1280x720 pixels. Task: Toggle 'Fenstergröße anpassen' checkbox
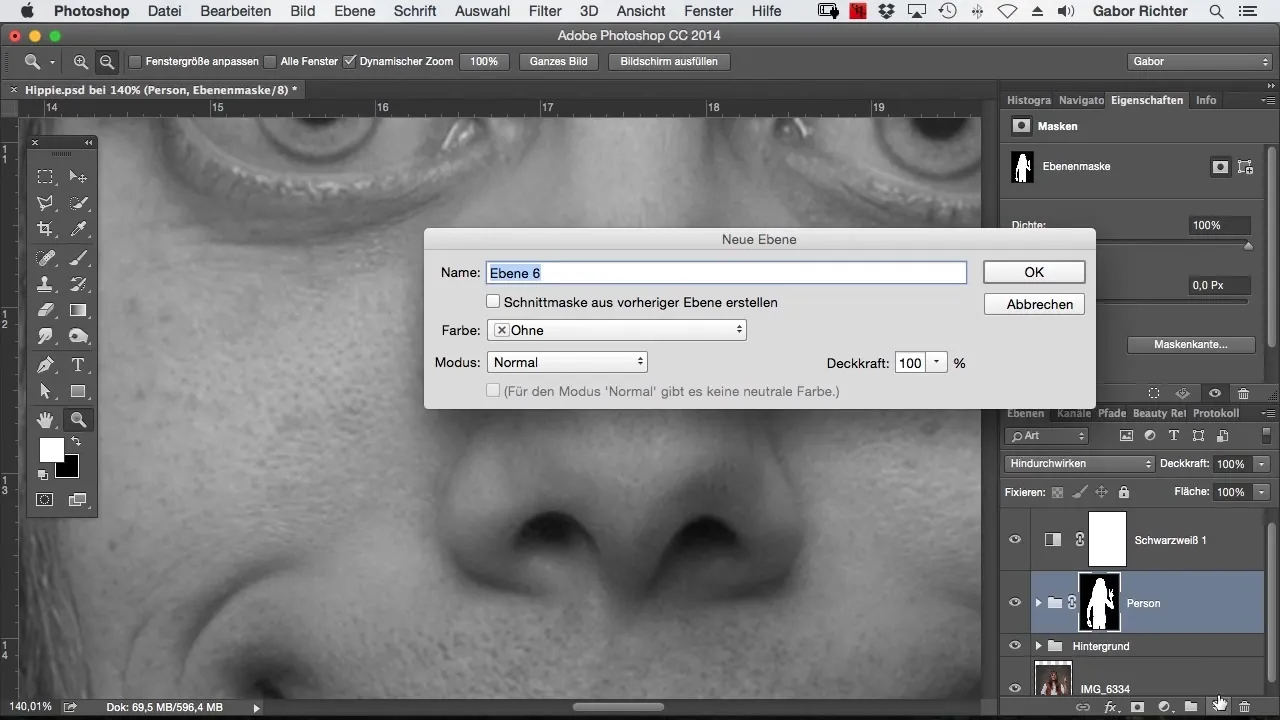(x=135, y=62)
